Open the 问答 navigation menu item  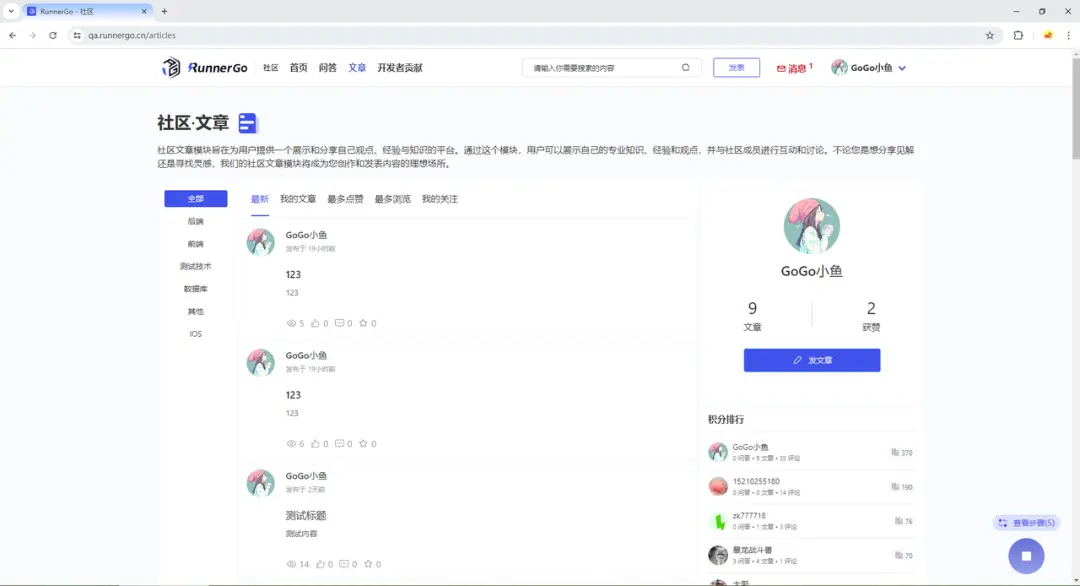(x=327, y=67)
